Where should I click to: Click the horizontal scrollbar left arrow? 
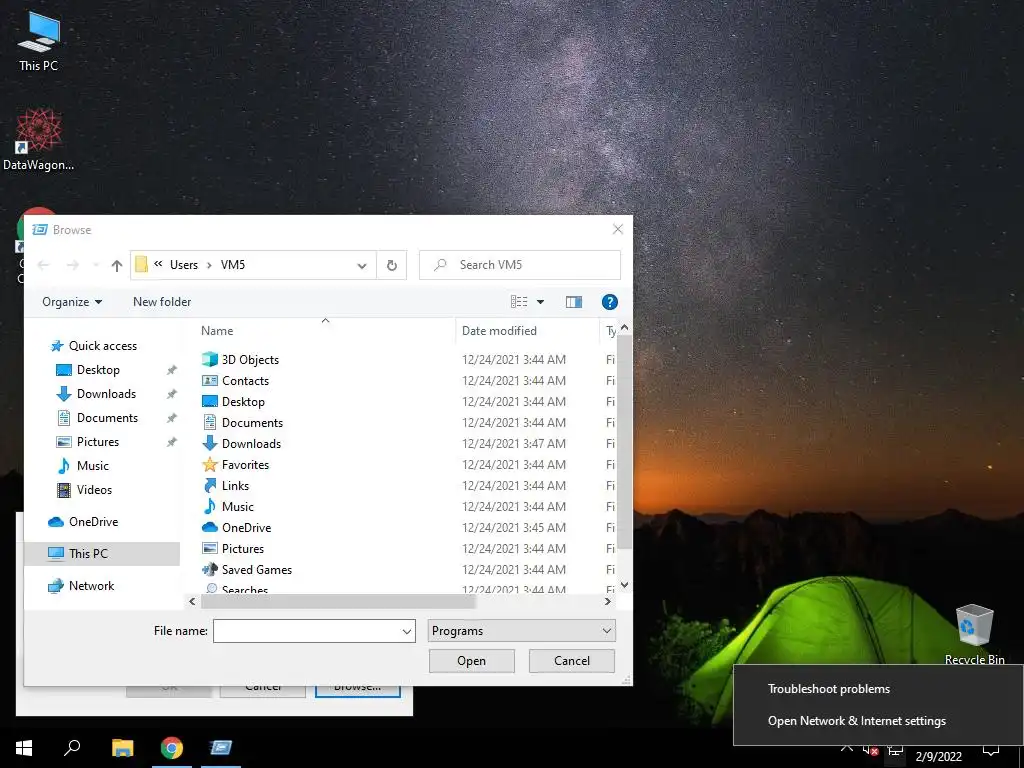[192, 601]
